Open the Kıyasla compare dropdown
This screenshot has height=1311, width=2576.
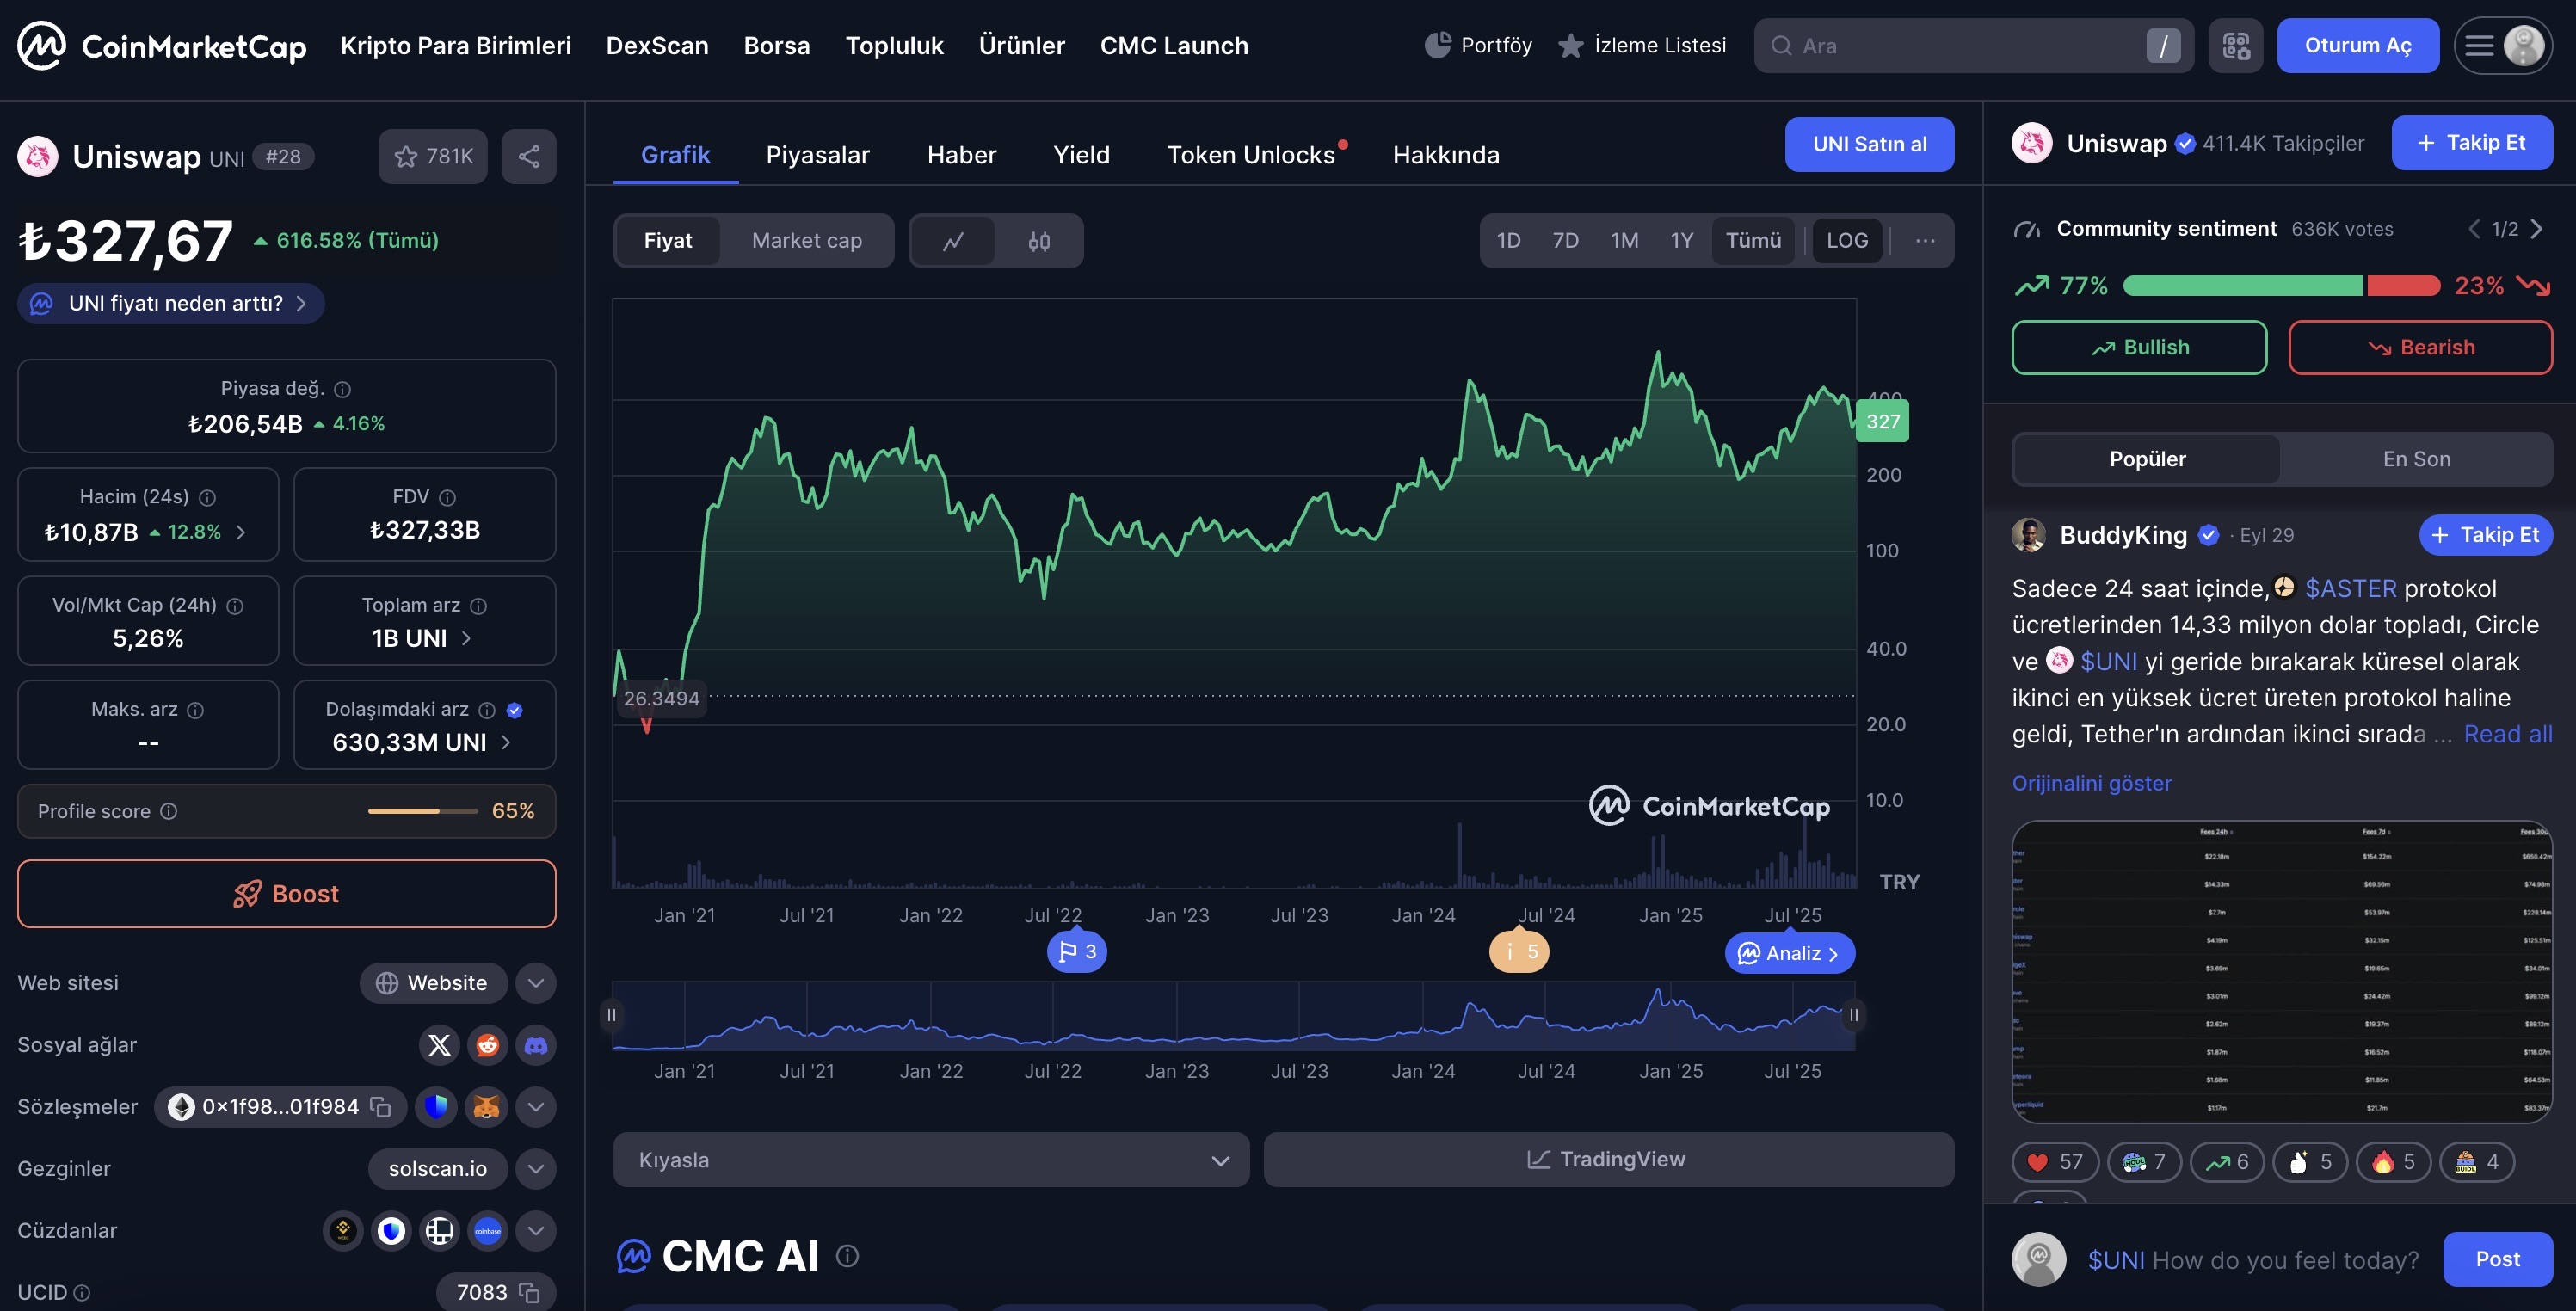[x=931, y=1160]
